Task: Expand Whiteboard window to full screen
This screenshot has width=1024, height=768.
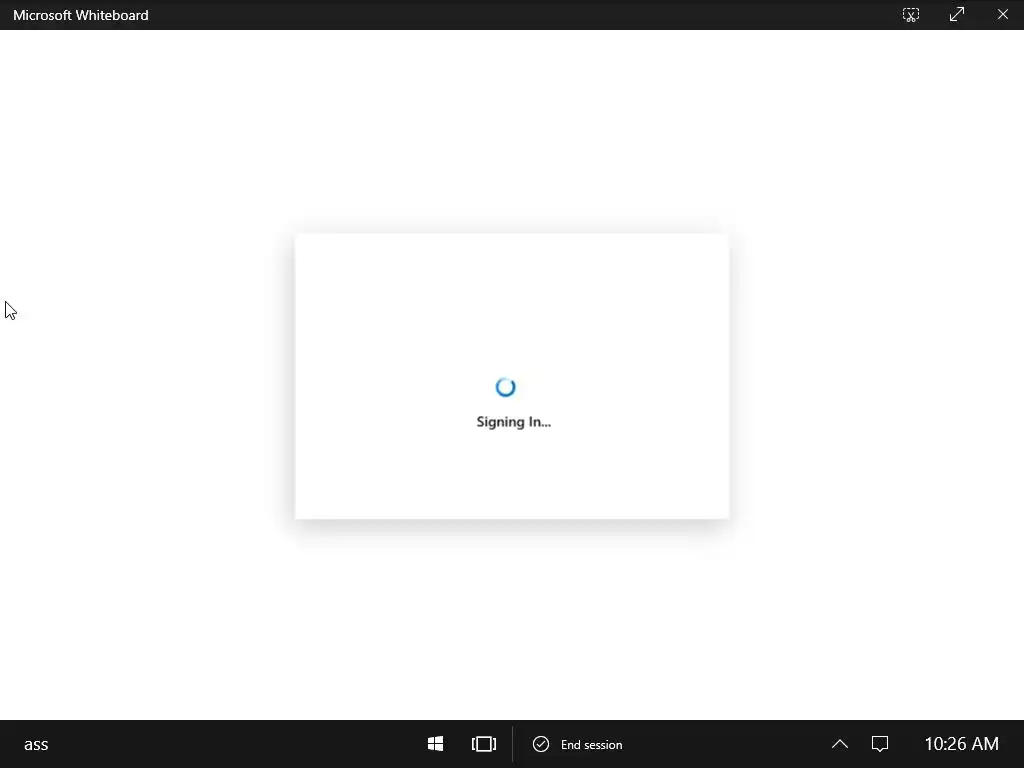Action: point(957,14)
